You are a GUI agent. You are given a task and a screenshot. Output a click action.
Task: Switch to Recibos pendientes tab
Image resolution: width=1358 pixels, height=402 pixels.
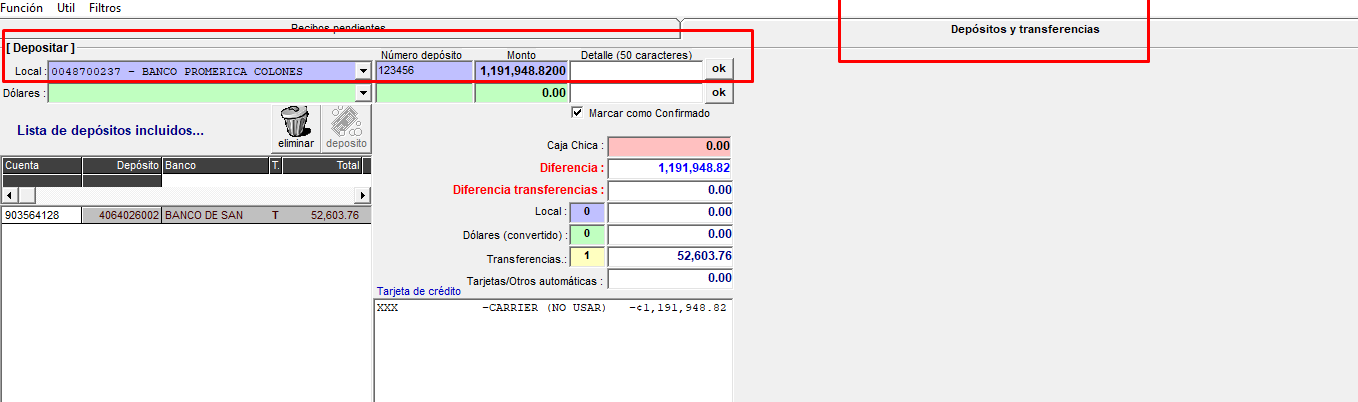pyautogui.click(x=338, y=27)
